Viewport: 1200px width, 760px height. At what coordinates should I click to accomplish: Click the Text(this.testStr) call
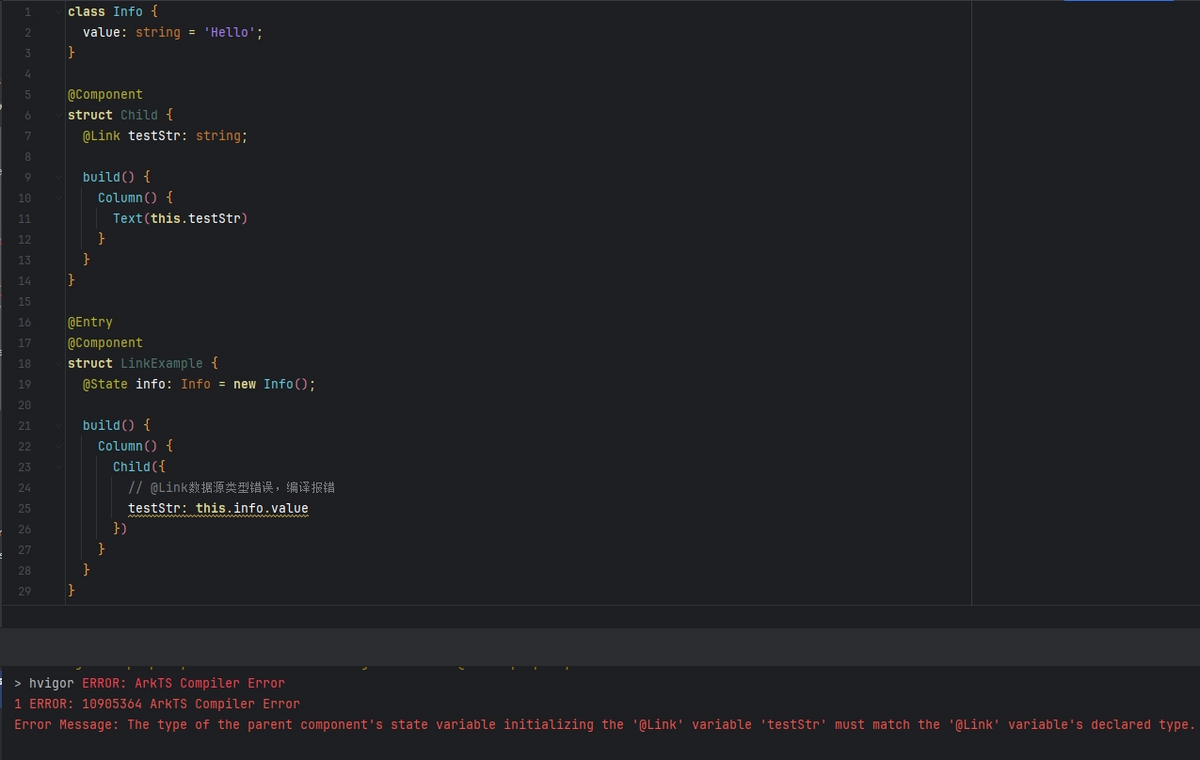point(179,218)
